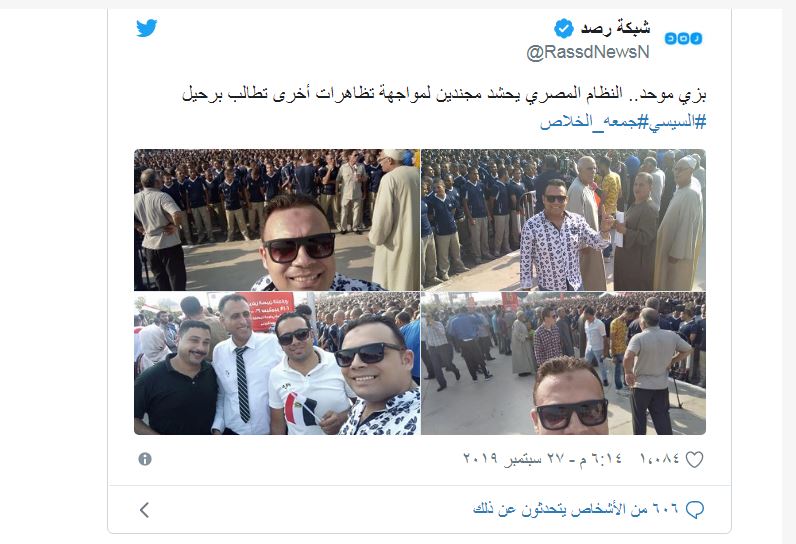Image resolution: width=796 pixels, height=544 pixels.
Task: Click the blue verified badge
Action: 563,28
